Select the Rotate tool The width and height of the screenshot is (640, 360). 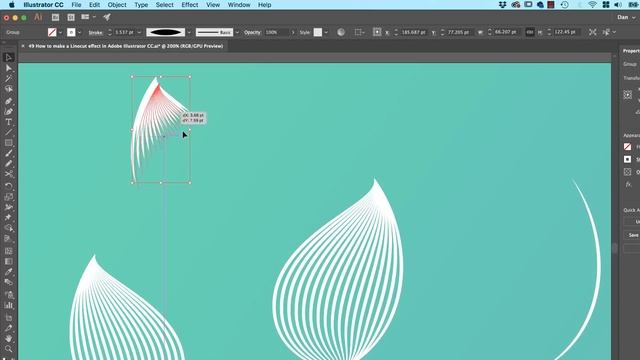pyautogui.click(x=9, y=186)
